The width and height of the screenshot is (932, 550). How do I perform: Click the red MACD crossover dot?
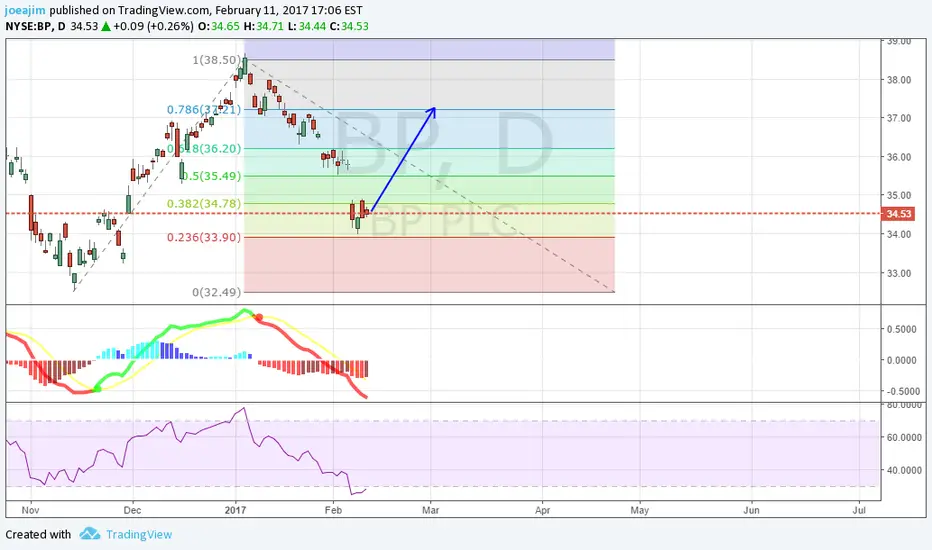259,318
